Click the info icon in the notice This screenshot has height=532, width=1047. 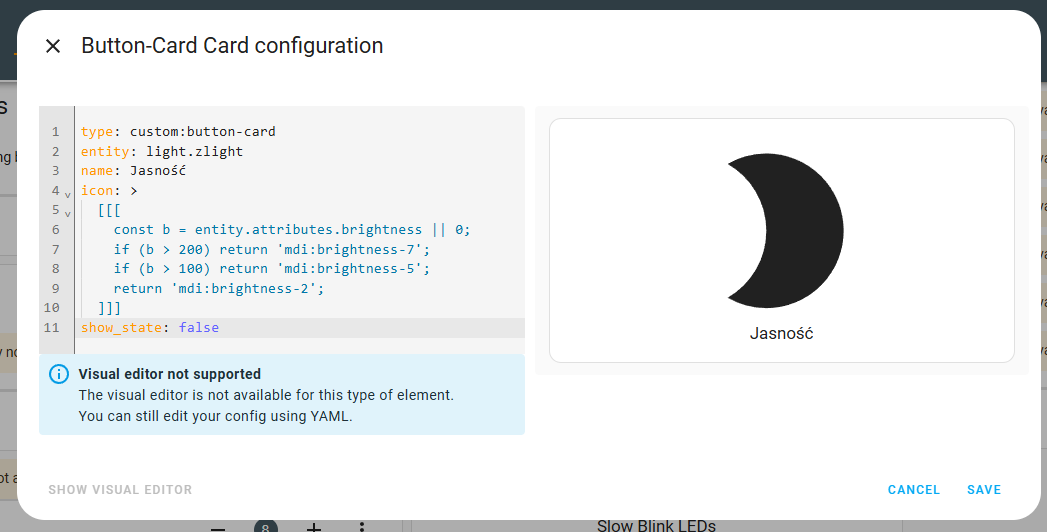click(59, 374)
